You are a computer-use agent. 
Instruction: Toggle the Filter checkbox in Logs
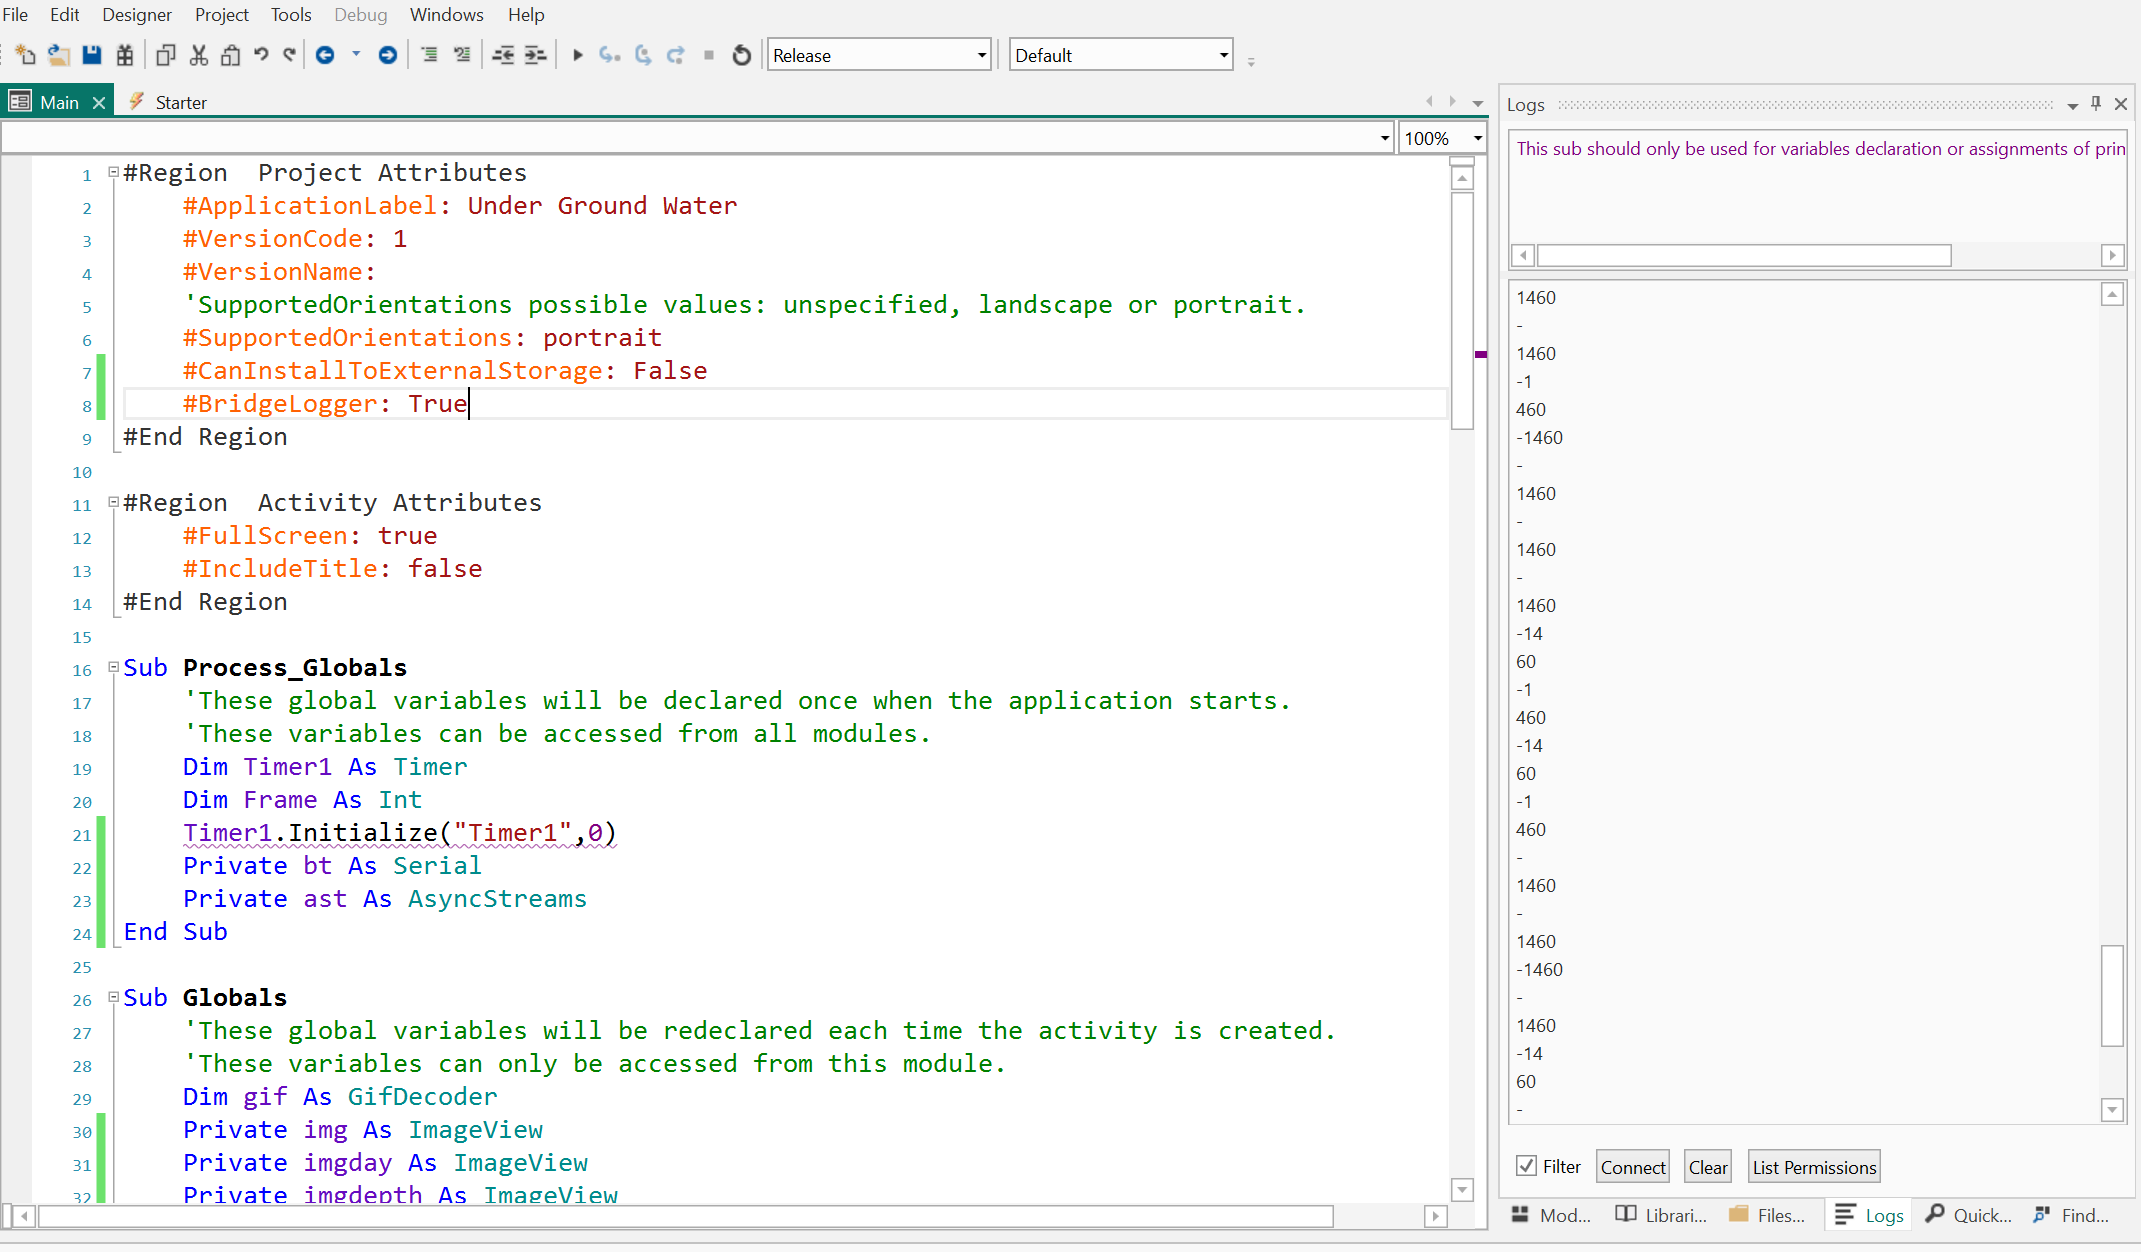[1526, 1166]
